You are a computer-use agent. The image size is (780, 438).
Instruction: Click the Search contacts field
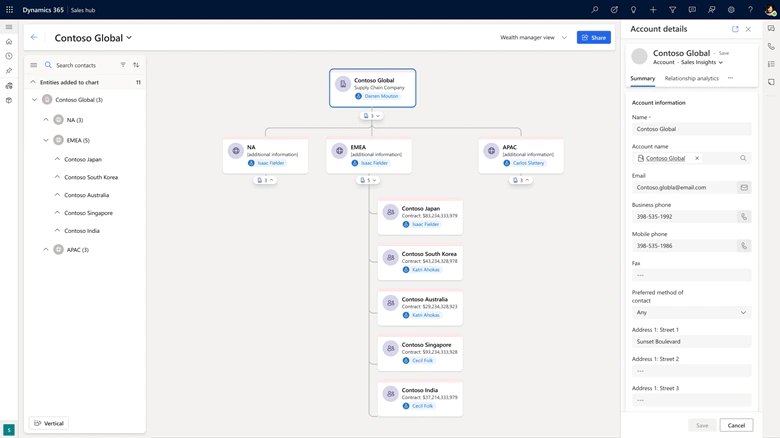[x=83, y=65]
